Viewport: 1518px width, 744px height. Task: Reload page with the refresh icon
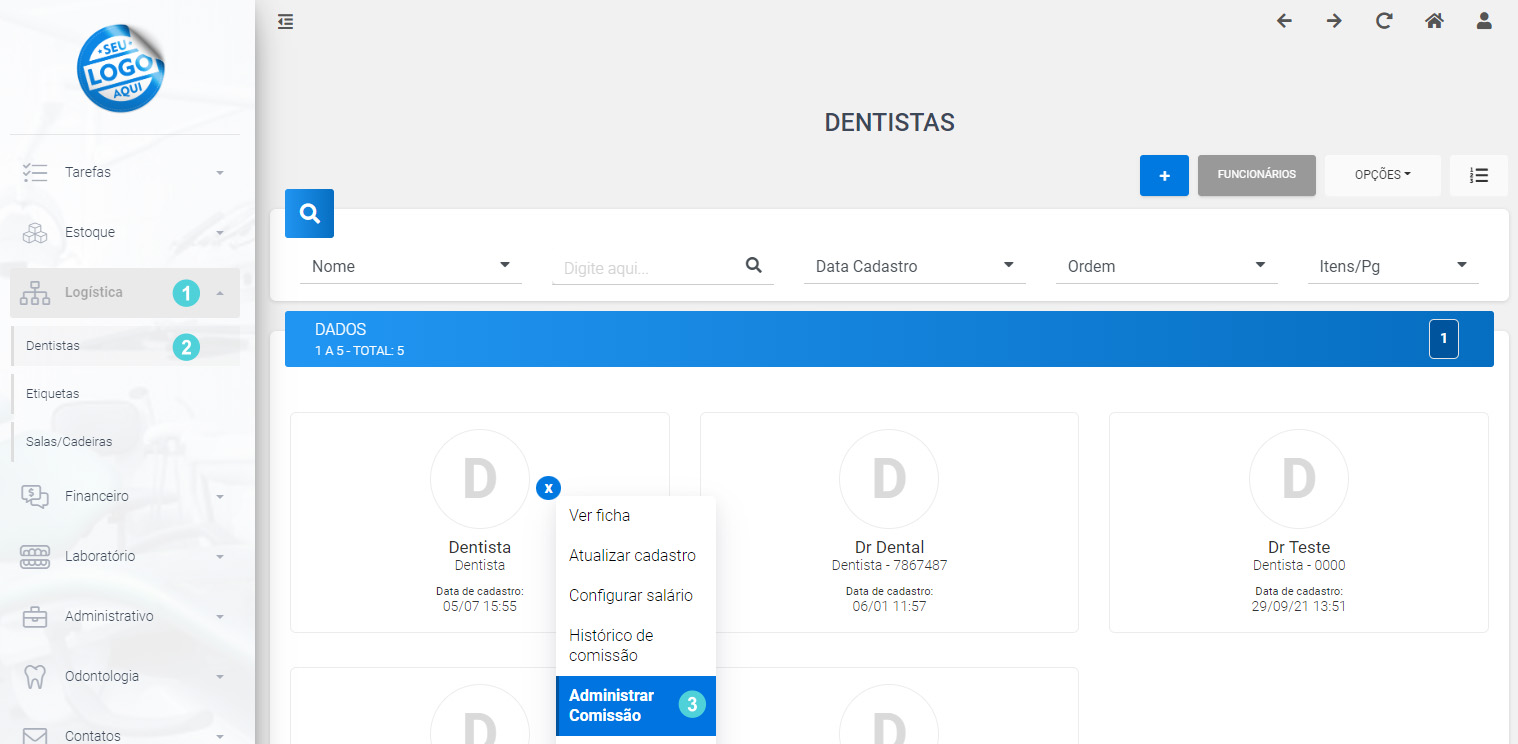[x=1384, y=21]
